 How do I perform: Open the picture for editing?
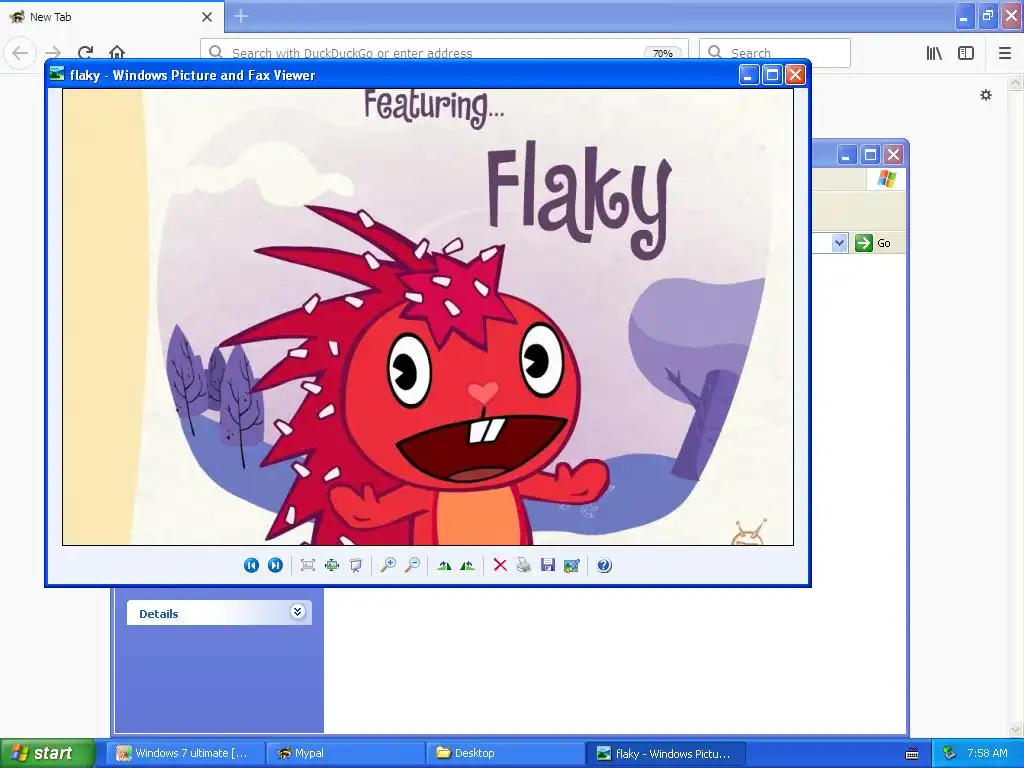click(x=571, y=566)
